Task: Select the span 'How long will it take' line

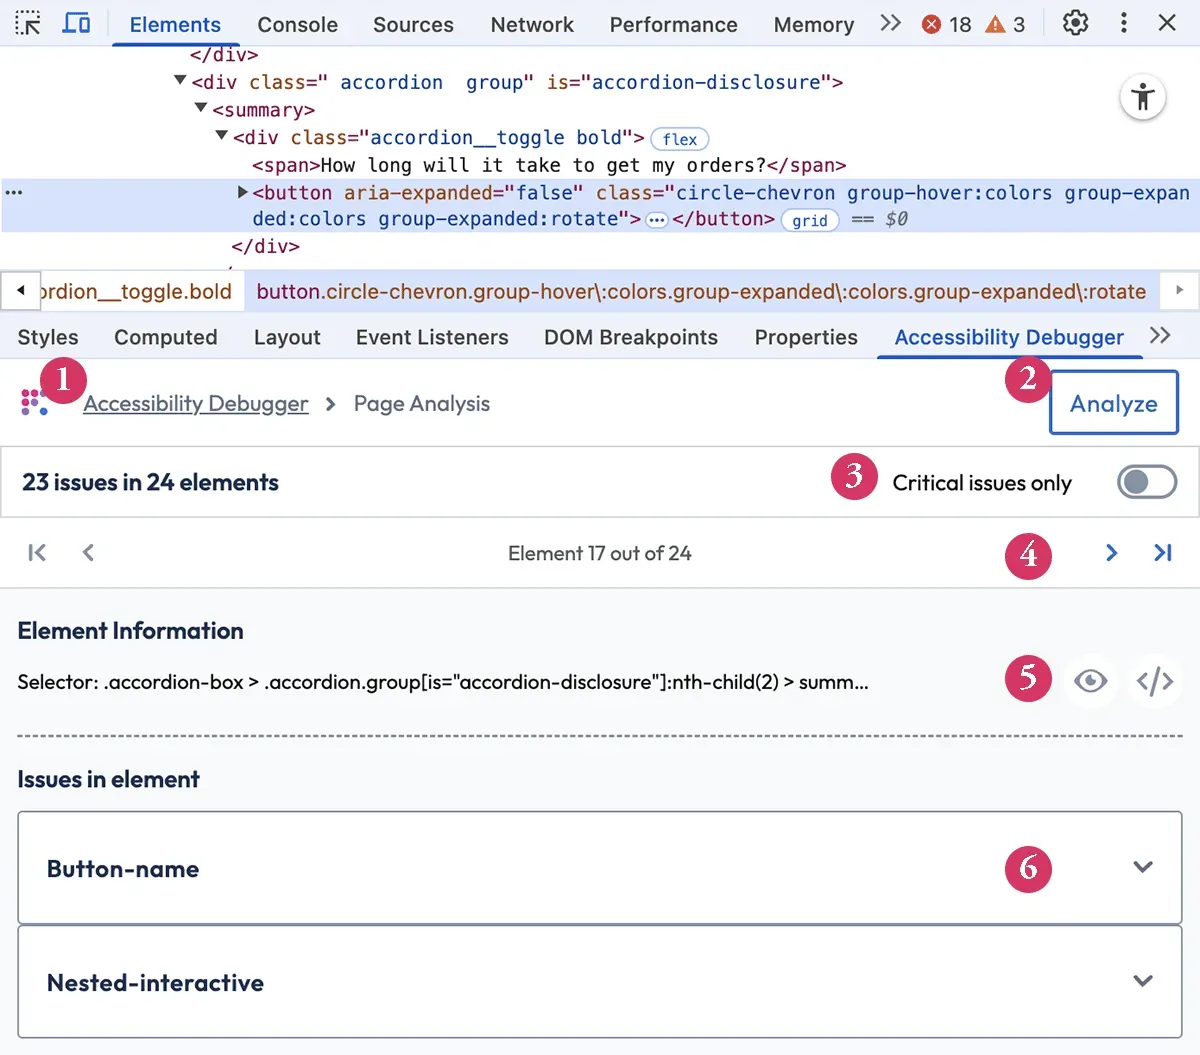Action: tap(549, 165)
